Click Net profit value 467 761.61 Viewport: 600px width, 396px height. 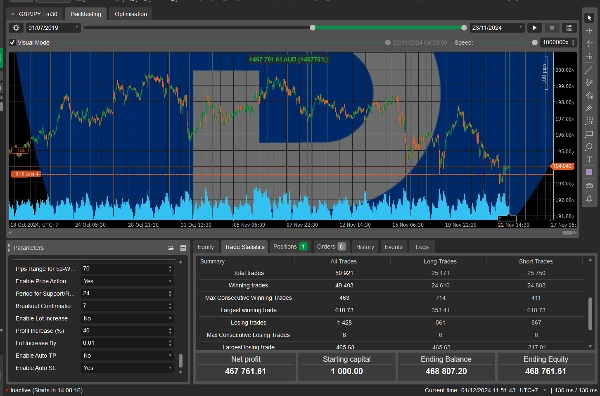(x=245, y=372)
